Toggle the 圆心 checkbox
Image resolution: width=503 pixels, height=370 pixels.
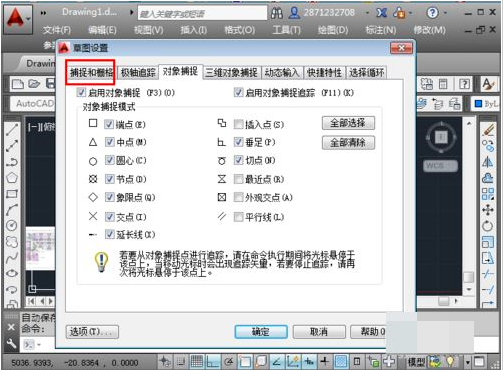point(110,160)
